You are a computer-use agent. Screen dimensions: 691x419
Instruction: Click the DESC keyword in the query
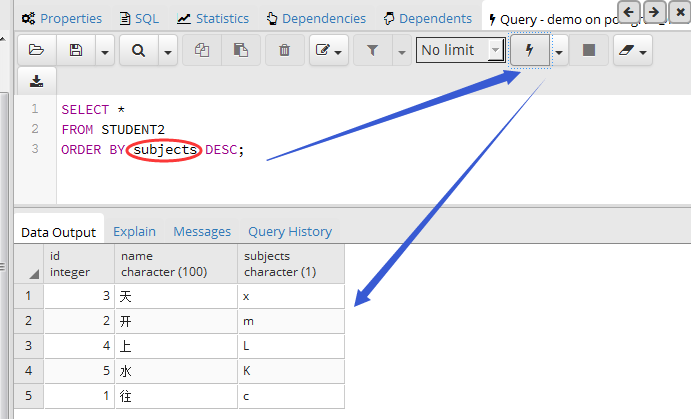[x=221, y=150]
